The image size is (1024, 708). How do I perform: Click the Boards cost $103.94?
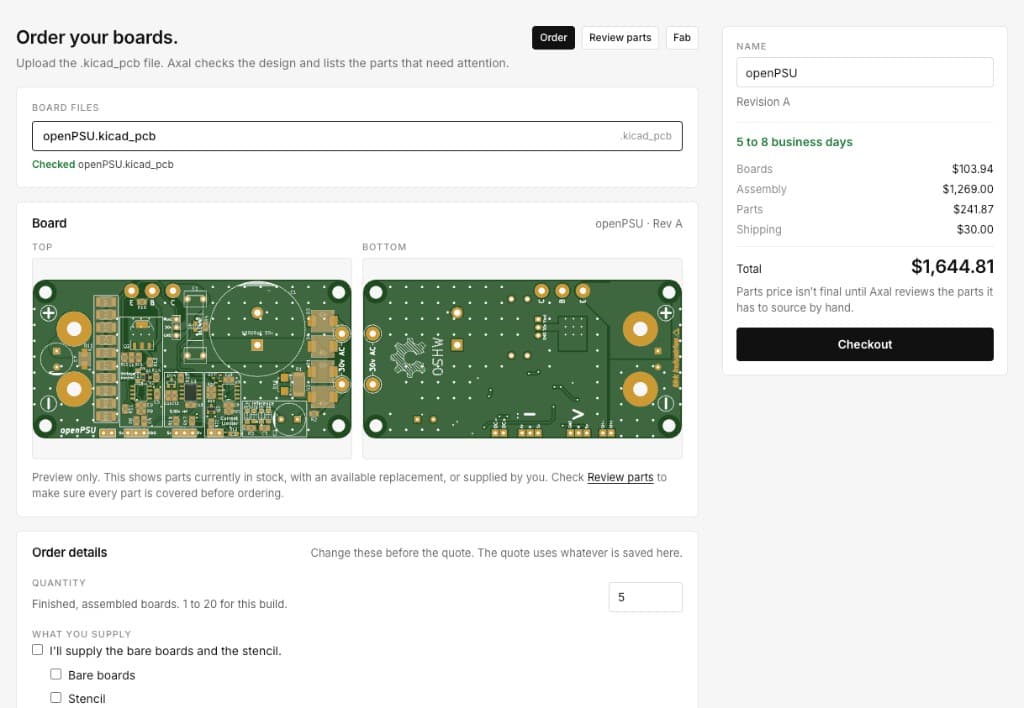click(972, 169)
